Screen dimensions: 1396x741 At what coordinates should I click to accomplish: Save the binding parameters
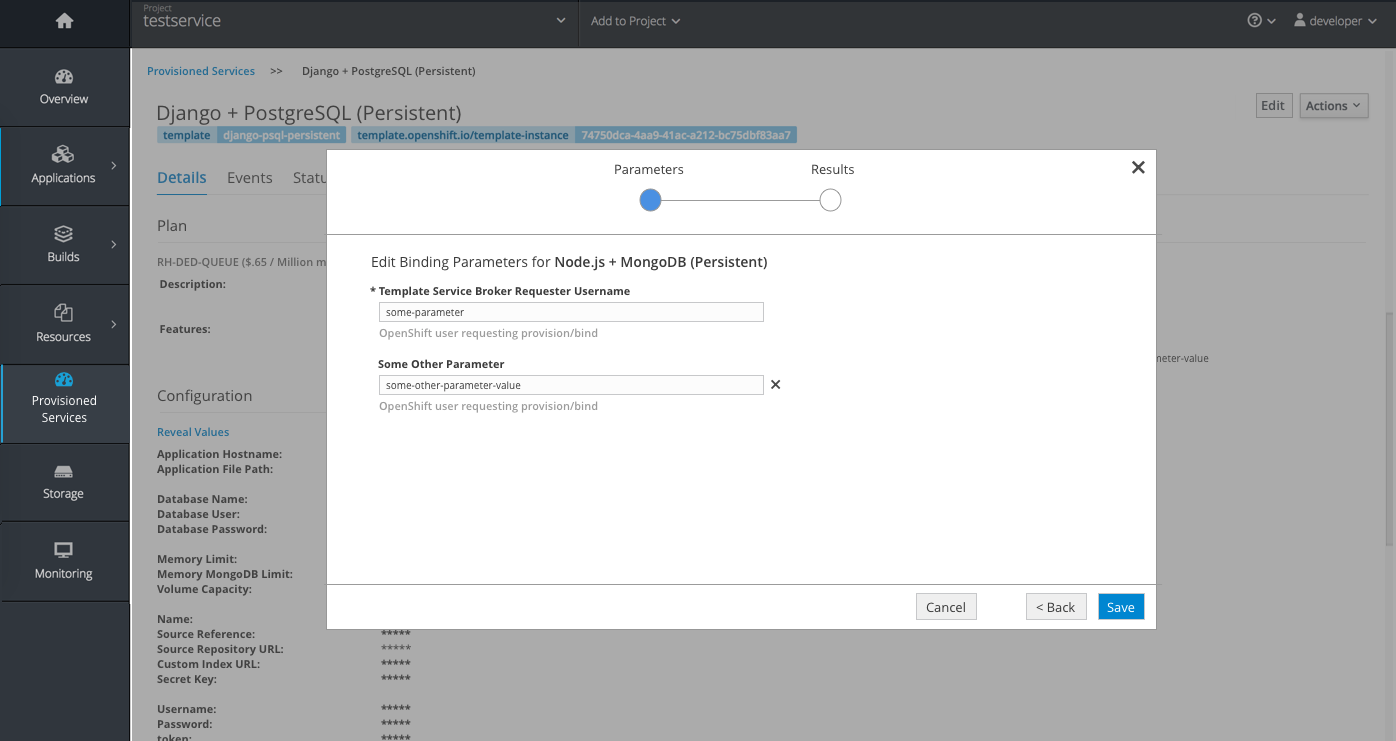click(x=1121, y=607)
